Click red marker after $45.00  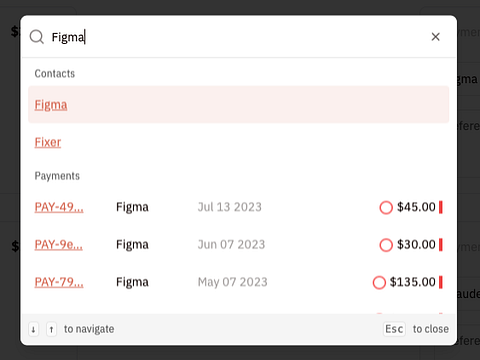point(441,207)
